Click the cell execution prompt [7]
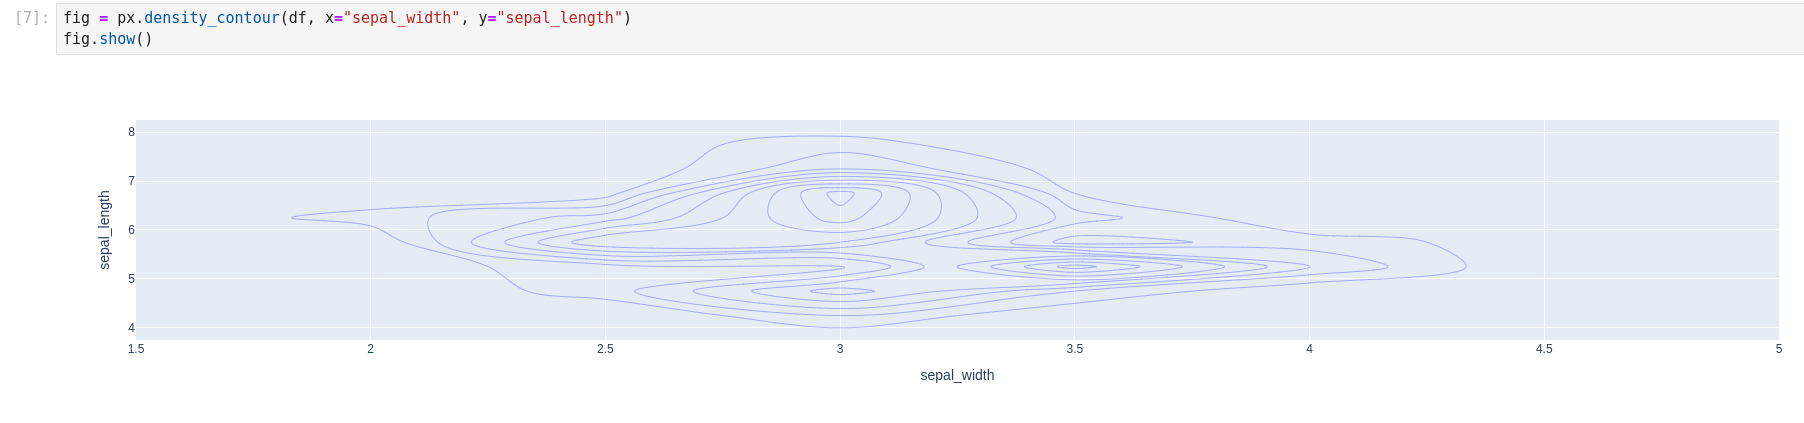This screenshot has height=423, width=1804. click(32, 18)
